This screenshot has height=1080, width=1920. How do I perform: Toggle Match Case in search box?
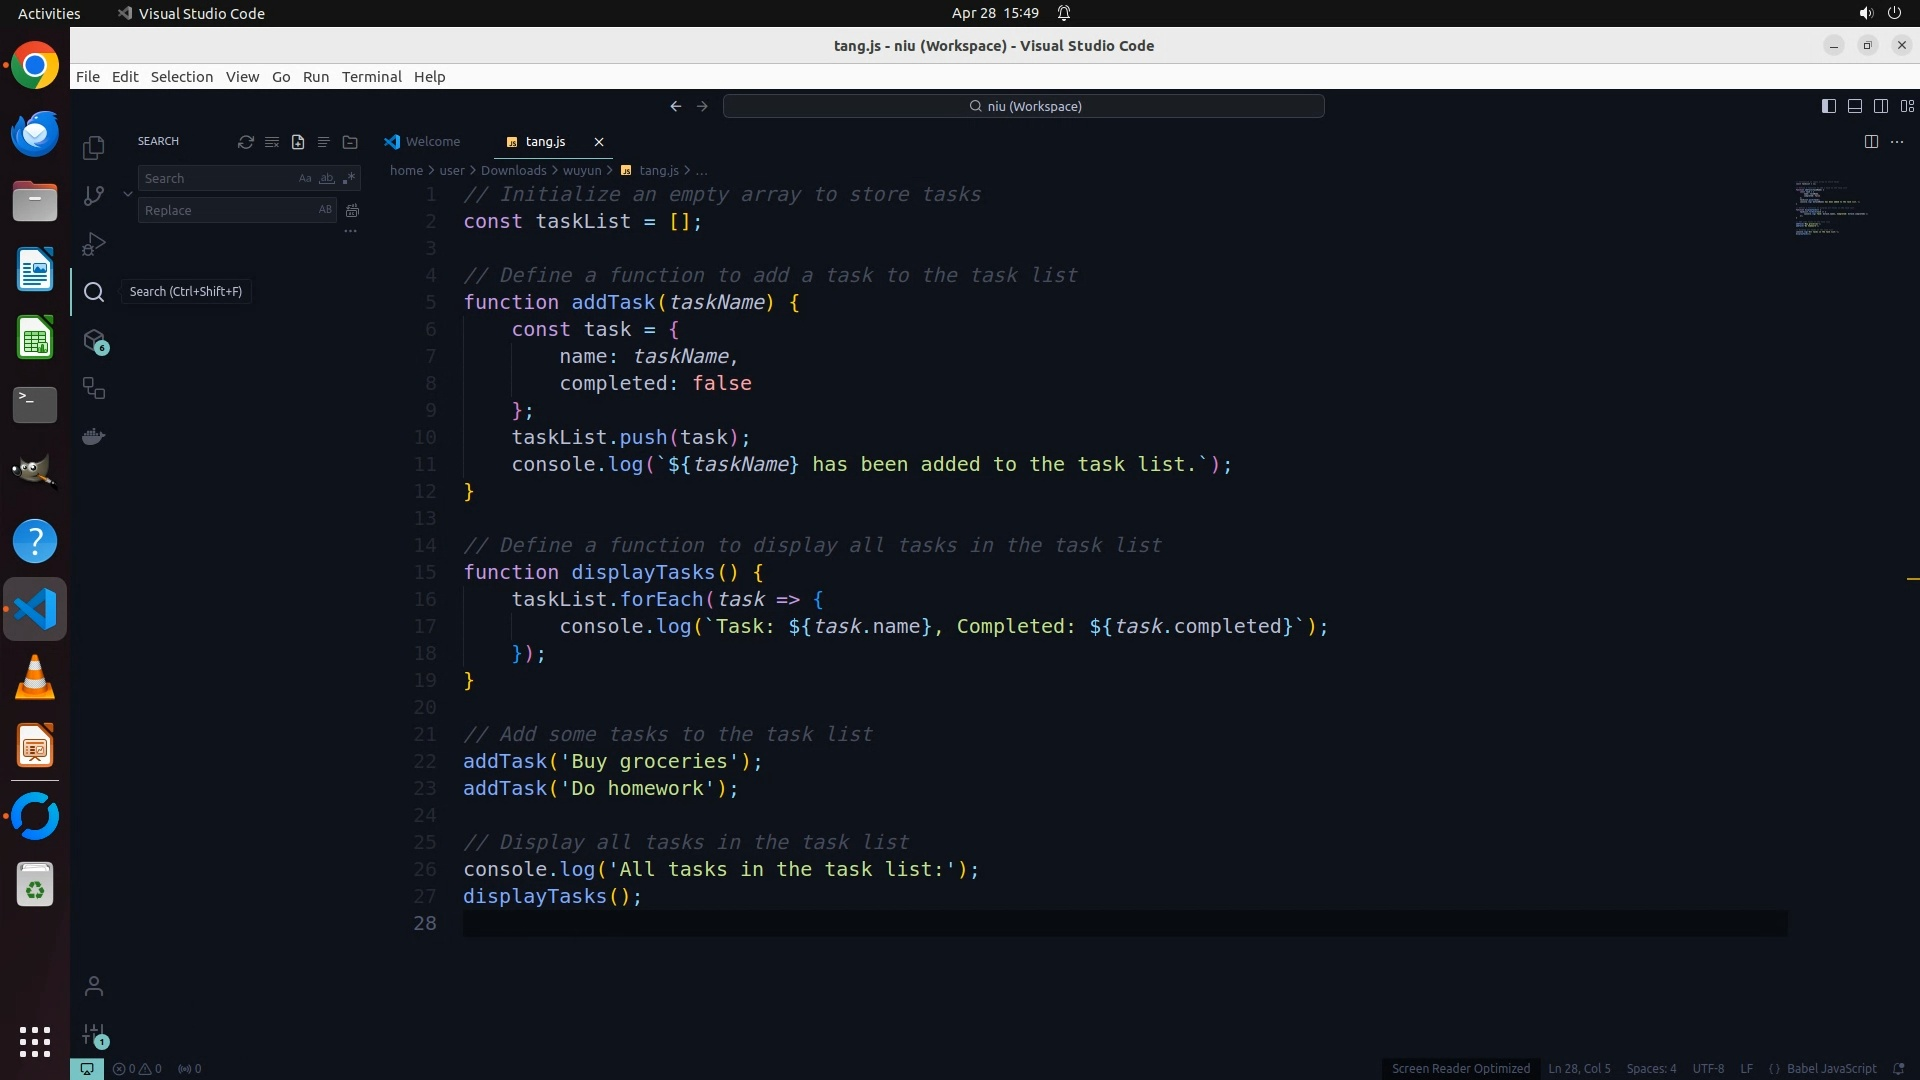click(305, 178)
